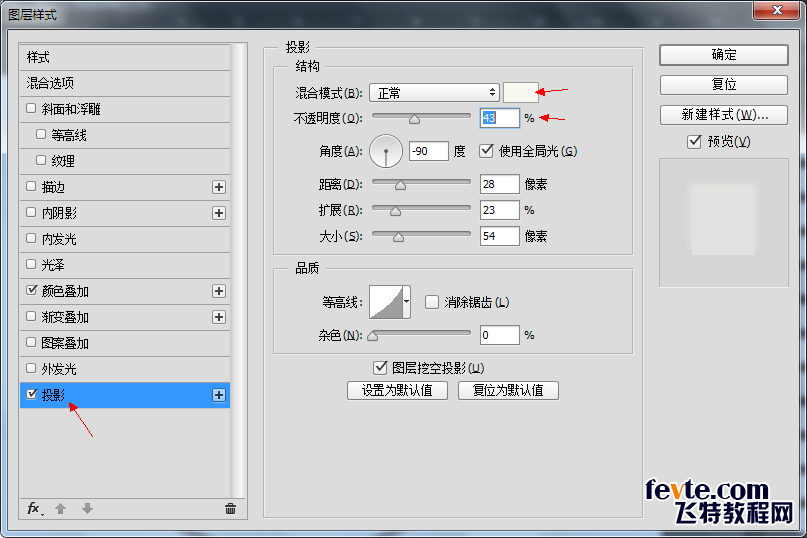Click 复位为默认值 button

(x=508, y=390)
